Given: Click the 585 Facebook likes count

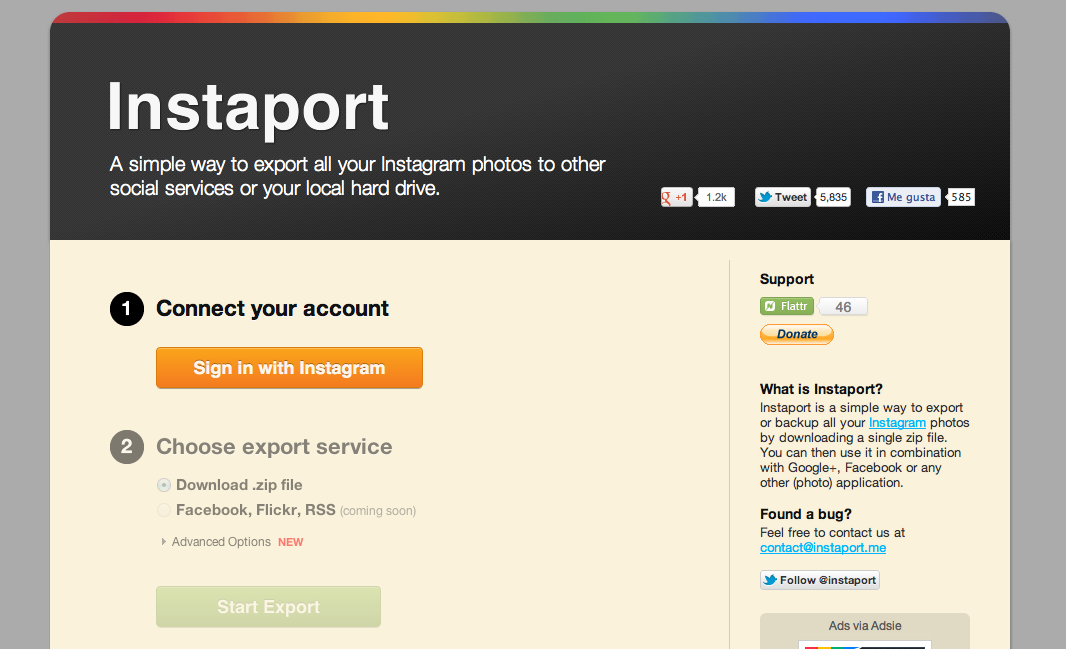Looking at the screenshot, I should coord(961,197).
